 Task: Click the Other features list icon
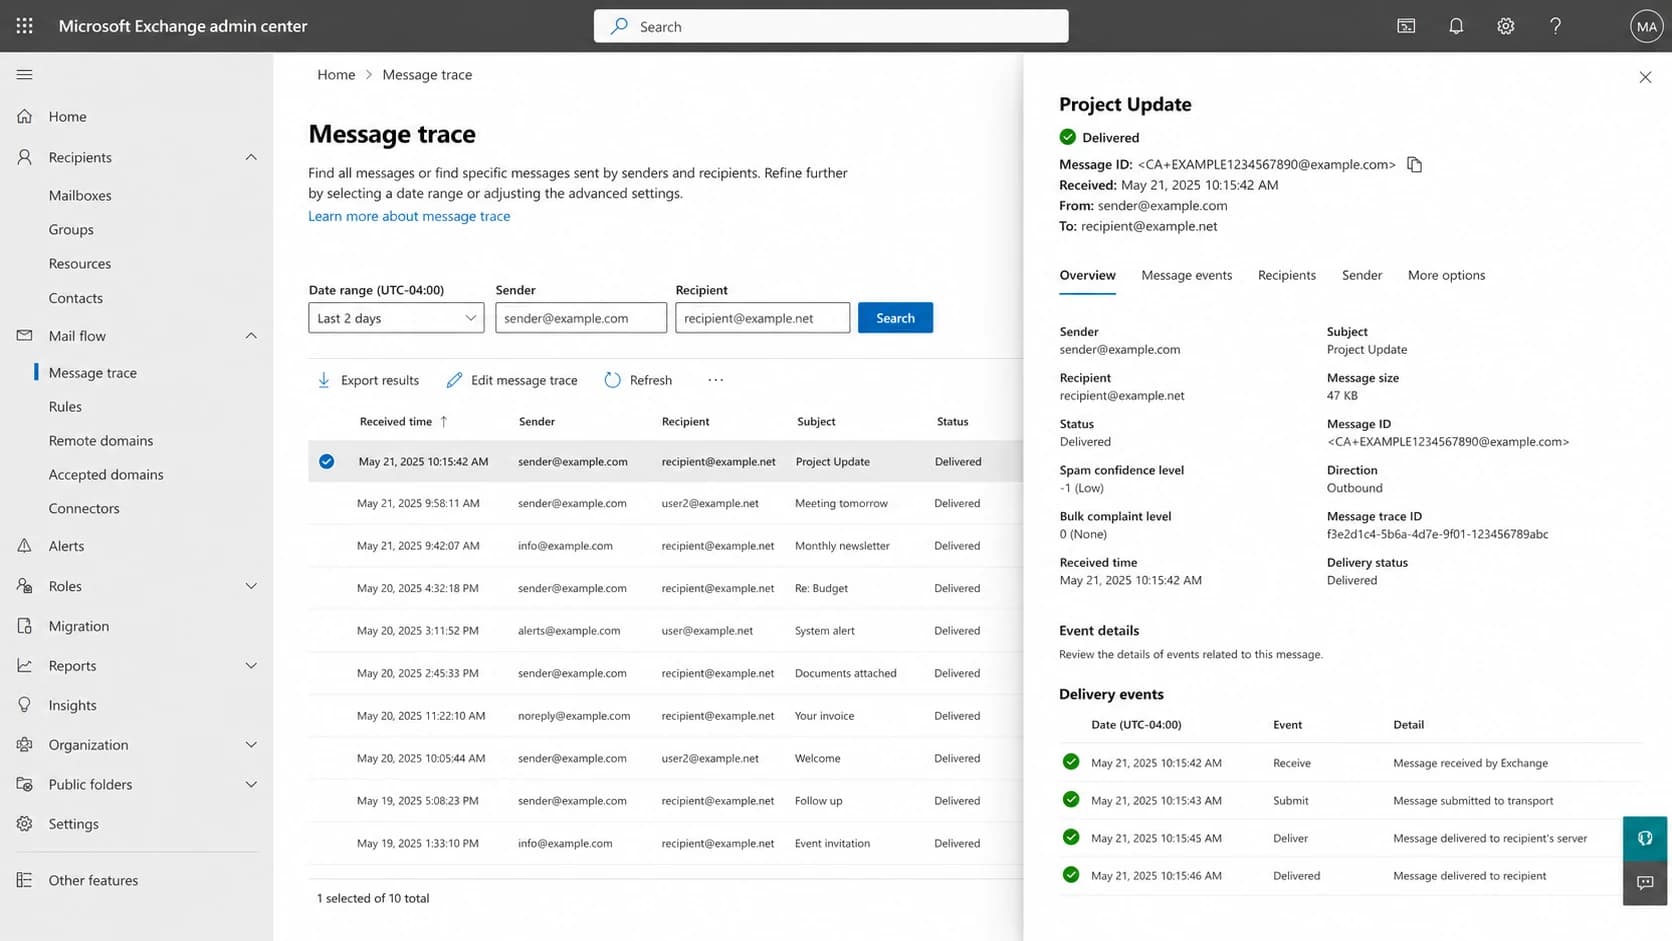coord(25,880)
